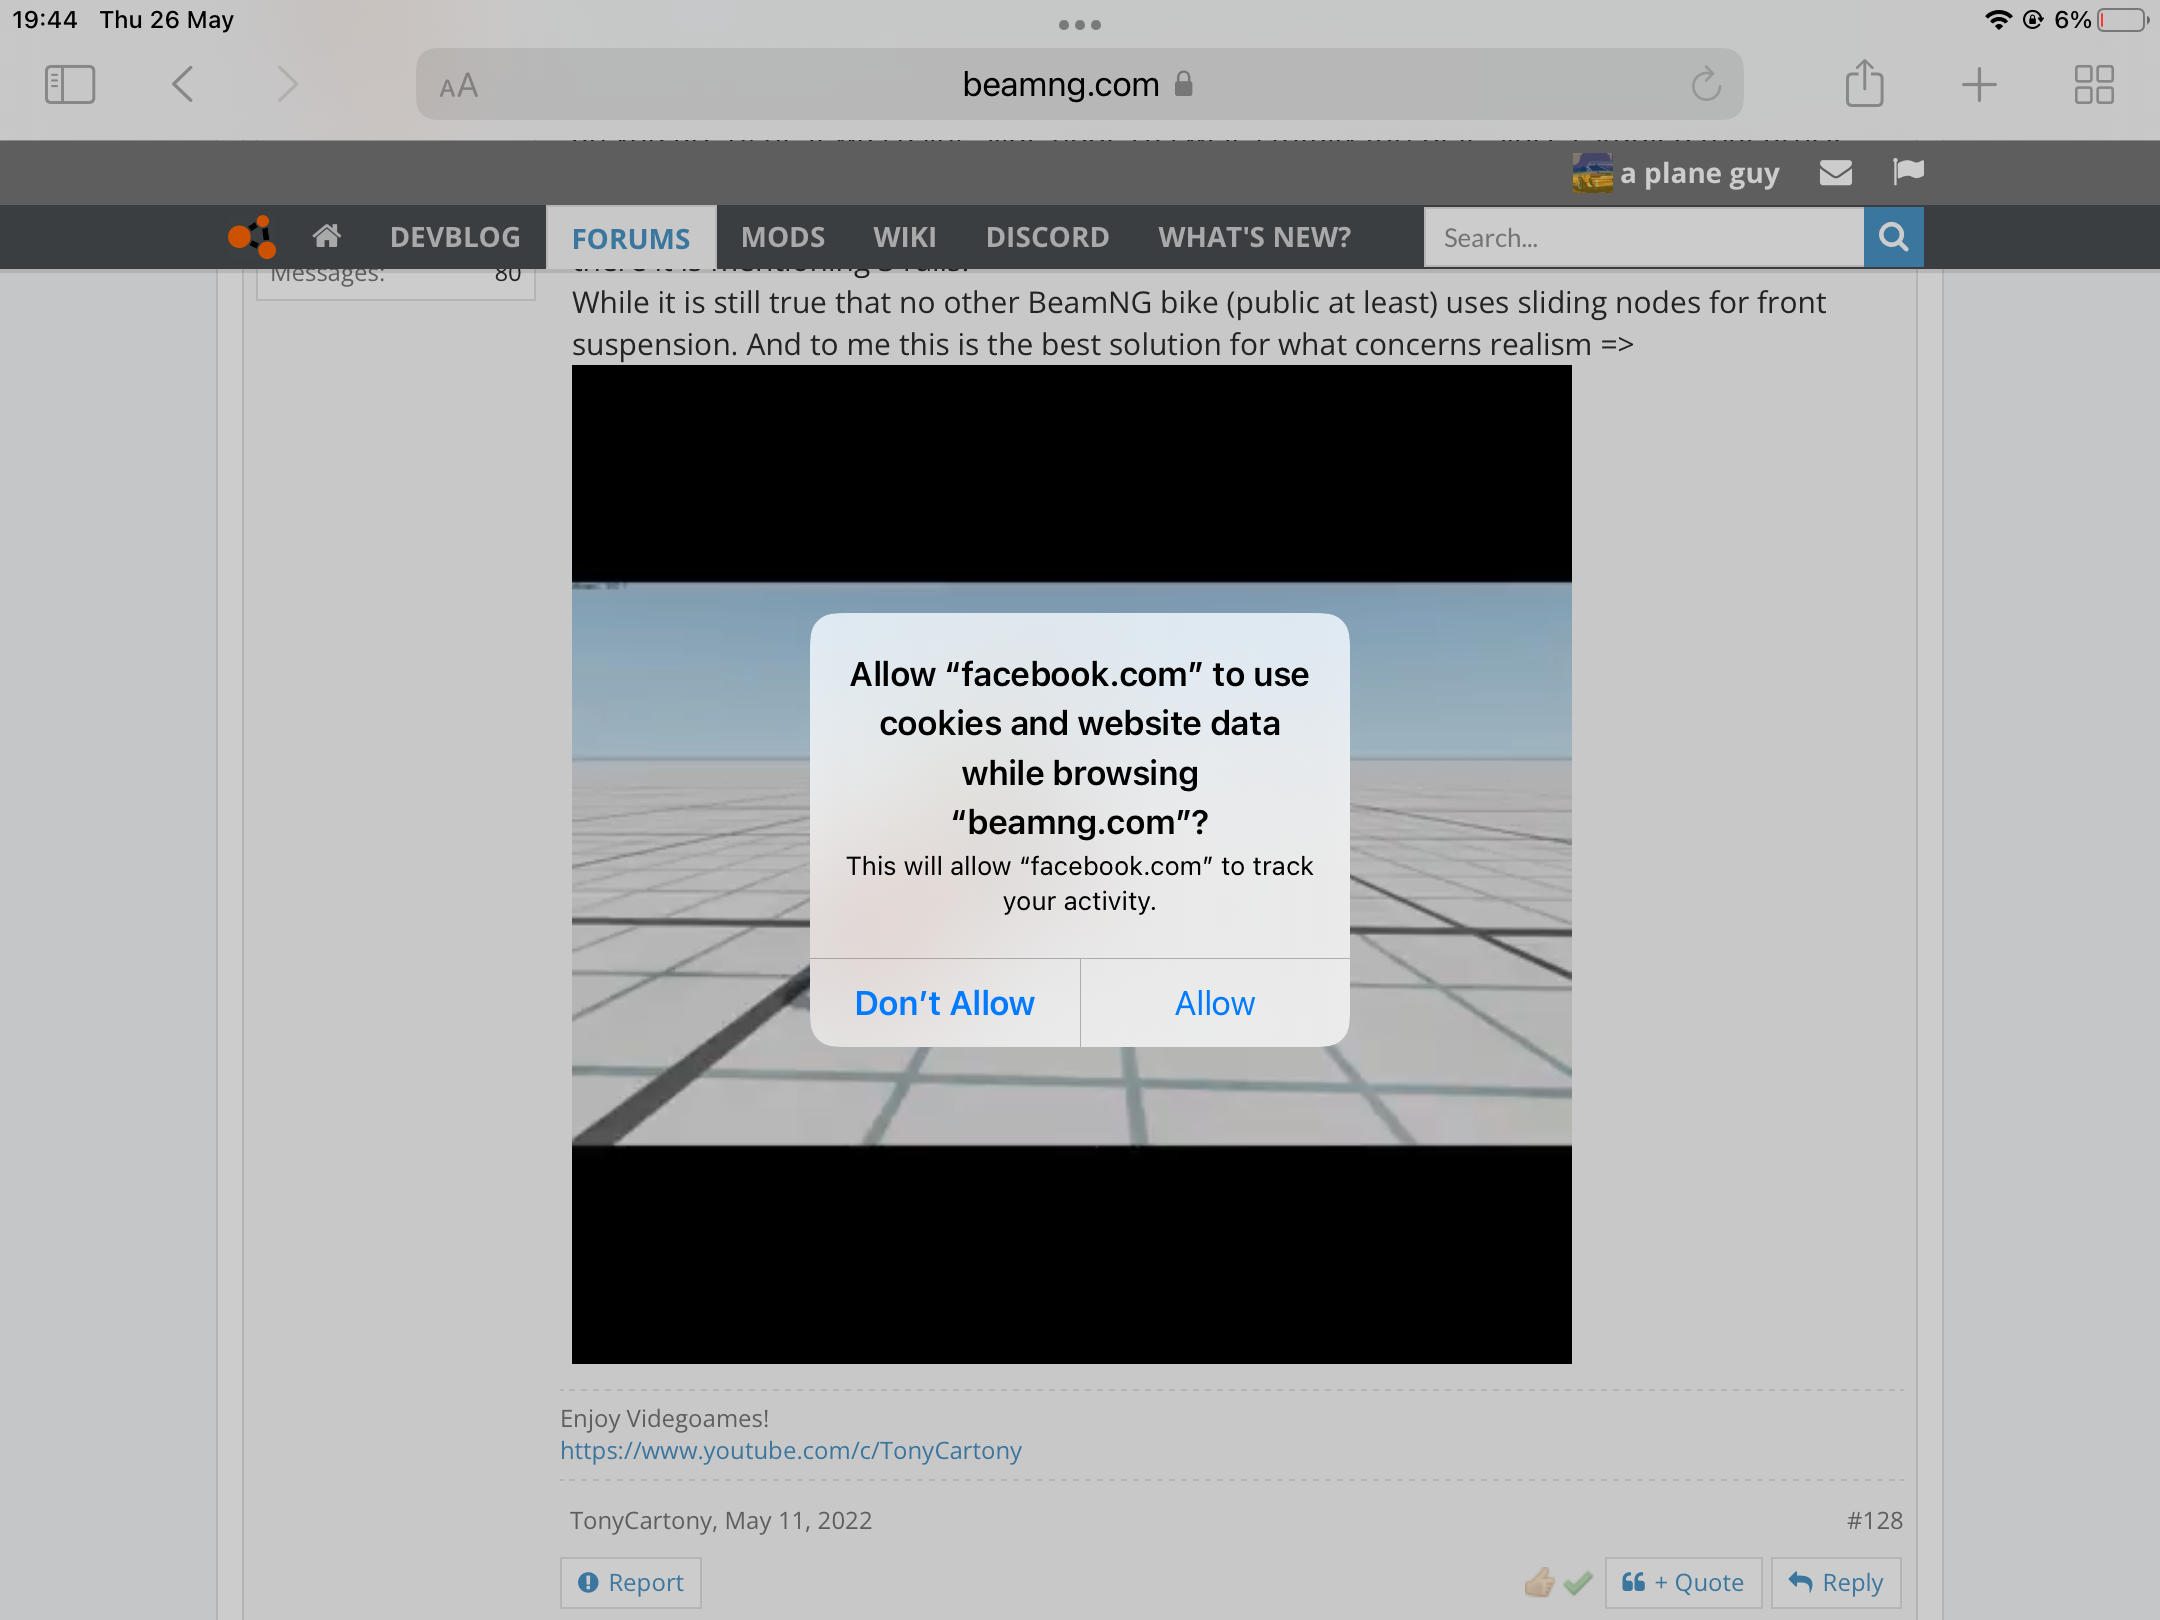This screenshot has height=1620, width=2160.
Task: Open the TonyCartony YouTube link
Action: pyautogui.click(x=790, y=1450)
